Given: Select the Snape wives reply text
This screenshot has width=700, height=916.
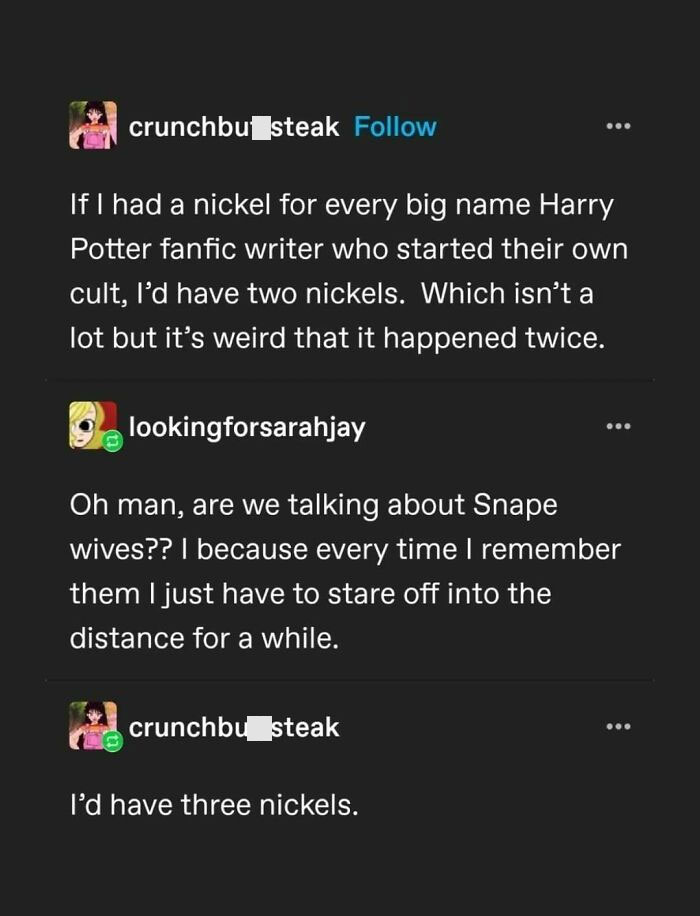Looking at the screenshot, I should pyautogui.click(x=345, y=568).
